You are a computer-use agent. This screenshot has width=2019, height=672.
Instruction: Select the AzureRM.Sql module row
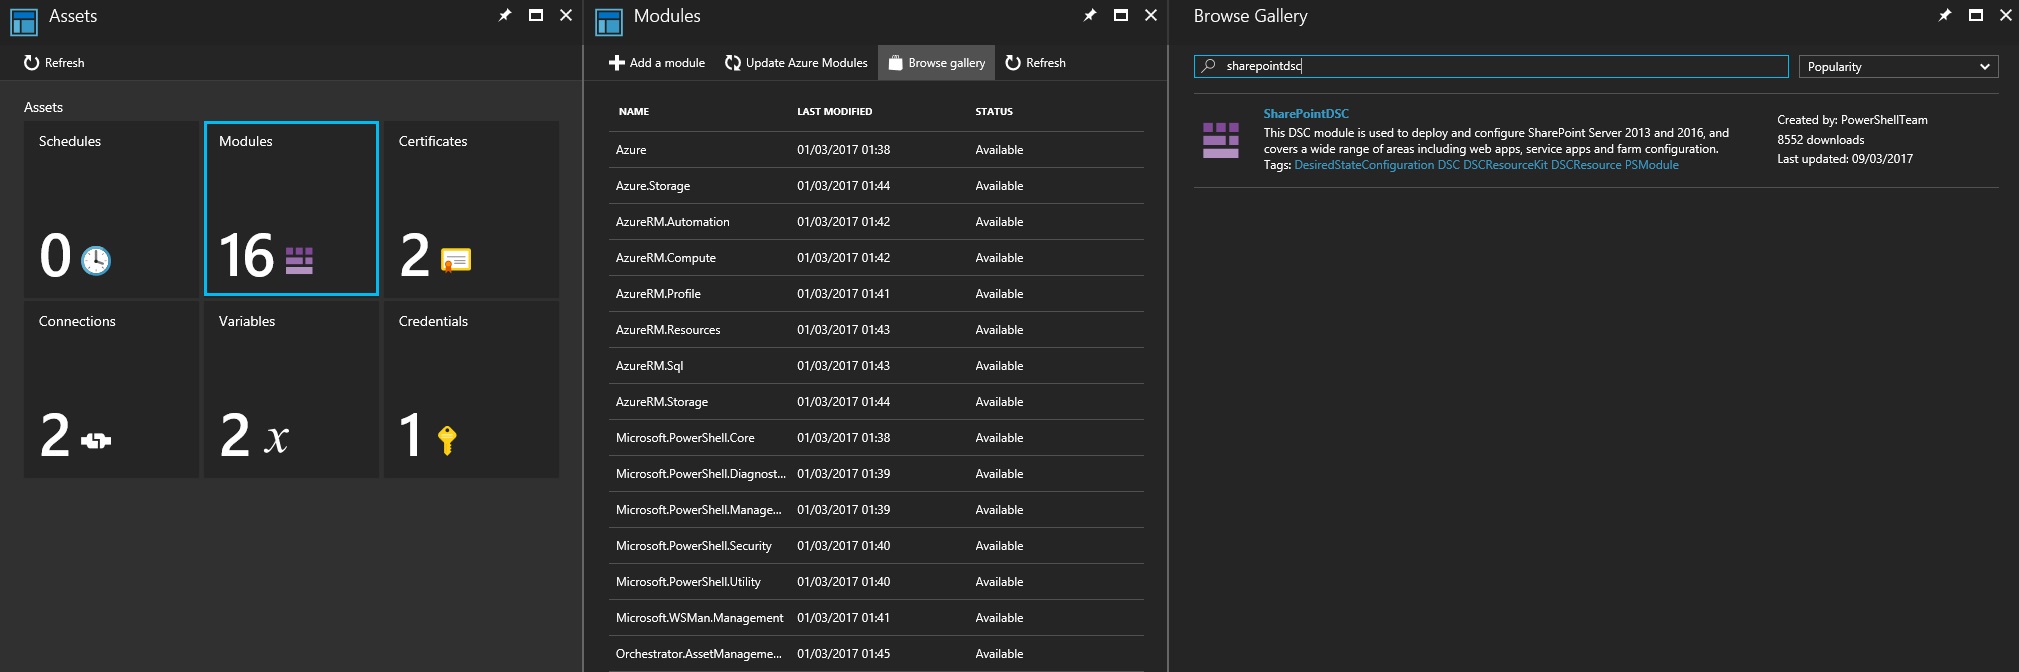click(x=876, y=366)
